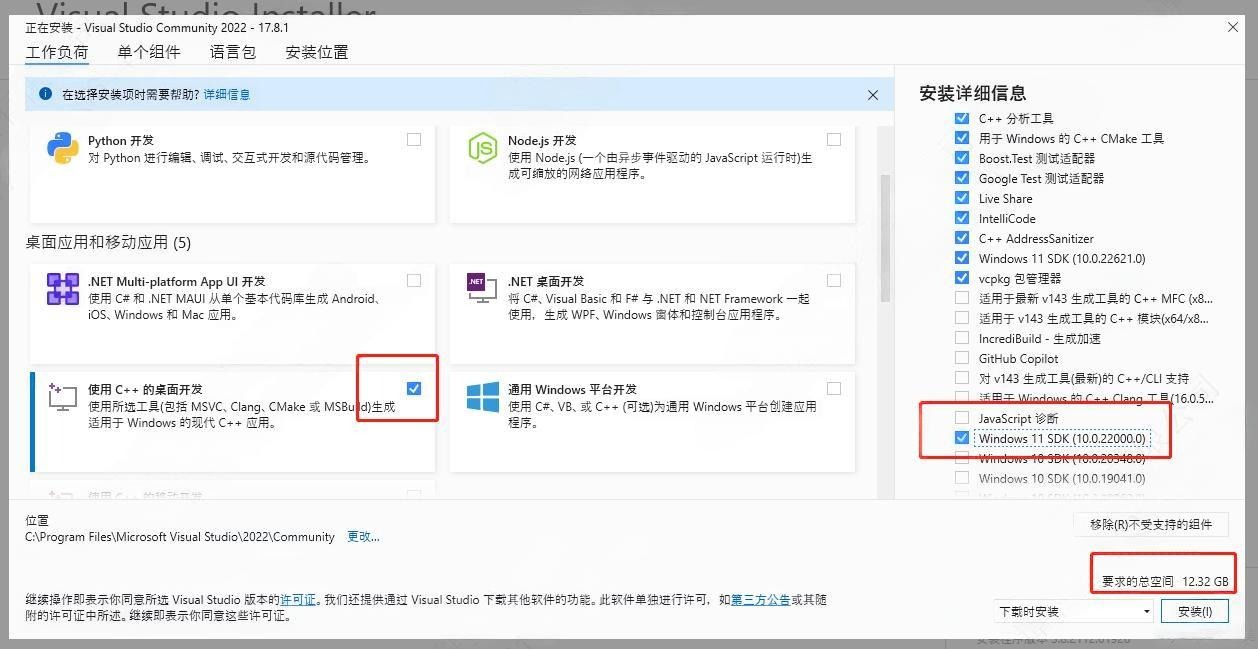
Task: Uncheck the Live Share component
Action: [962, 198]
